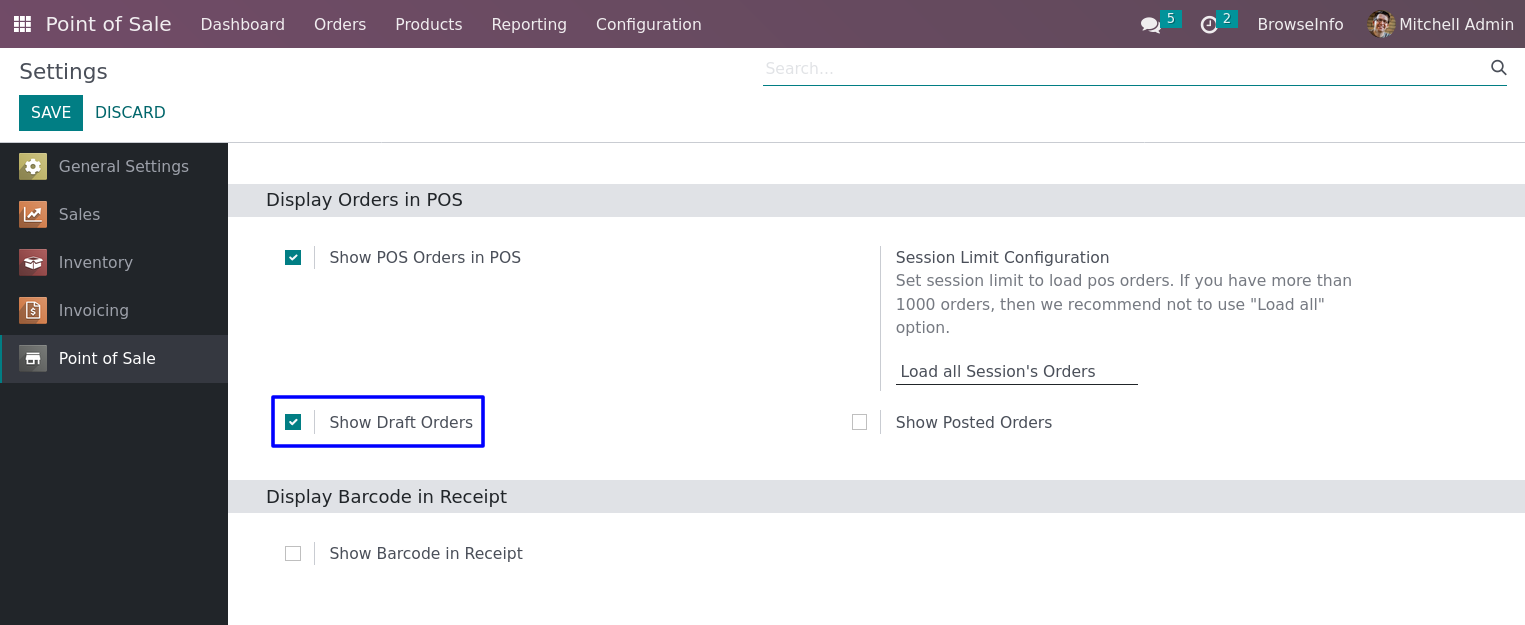Click the activities badge showing 2
Screen dimensions: 1525x625
coord(1227,18)
